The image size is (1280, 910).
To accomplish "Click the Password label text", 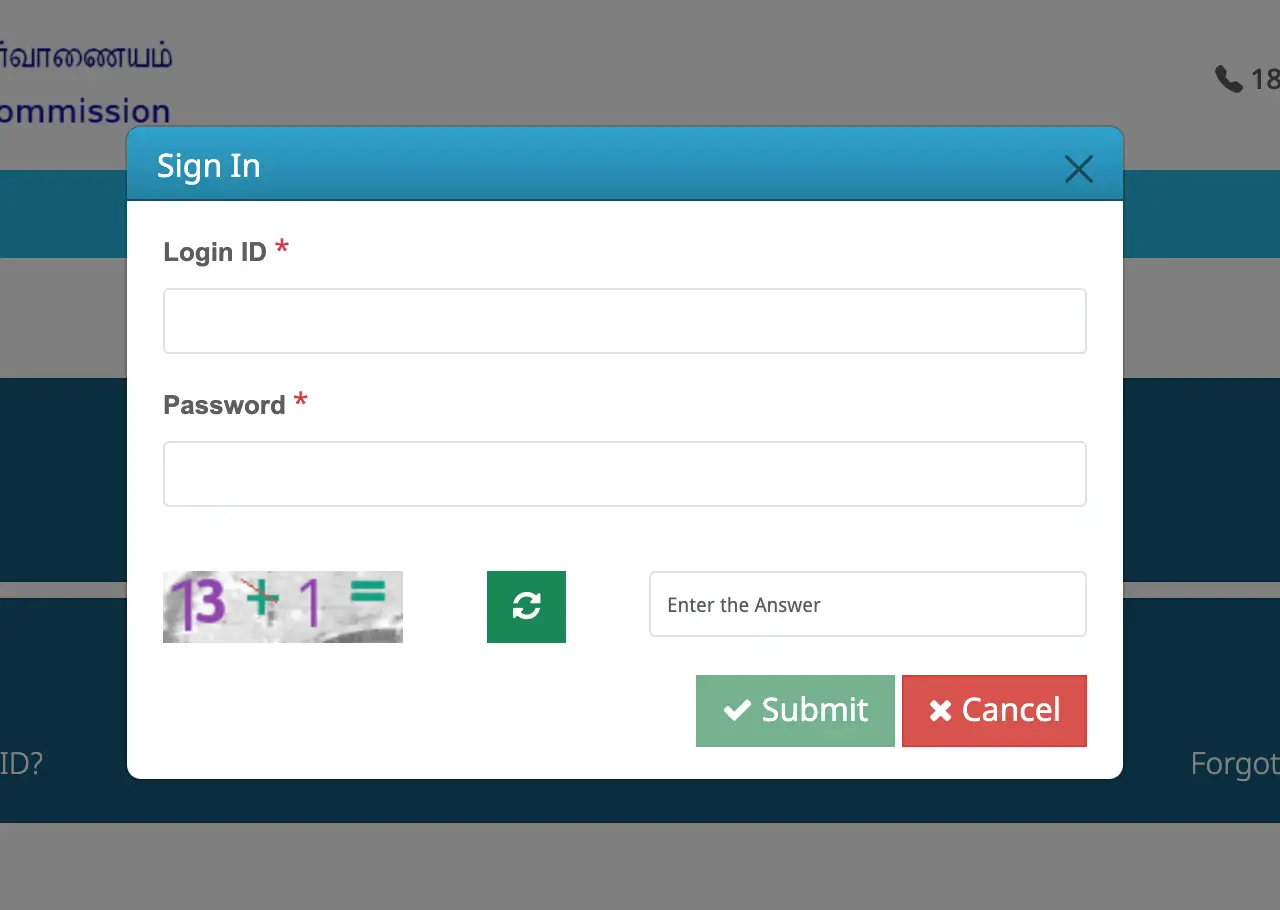I will click(224, 405).
